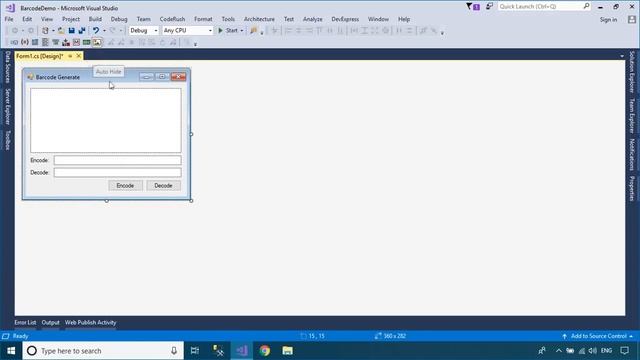Open the Build menu

95,19
